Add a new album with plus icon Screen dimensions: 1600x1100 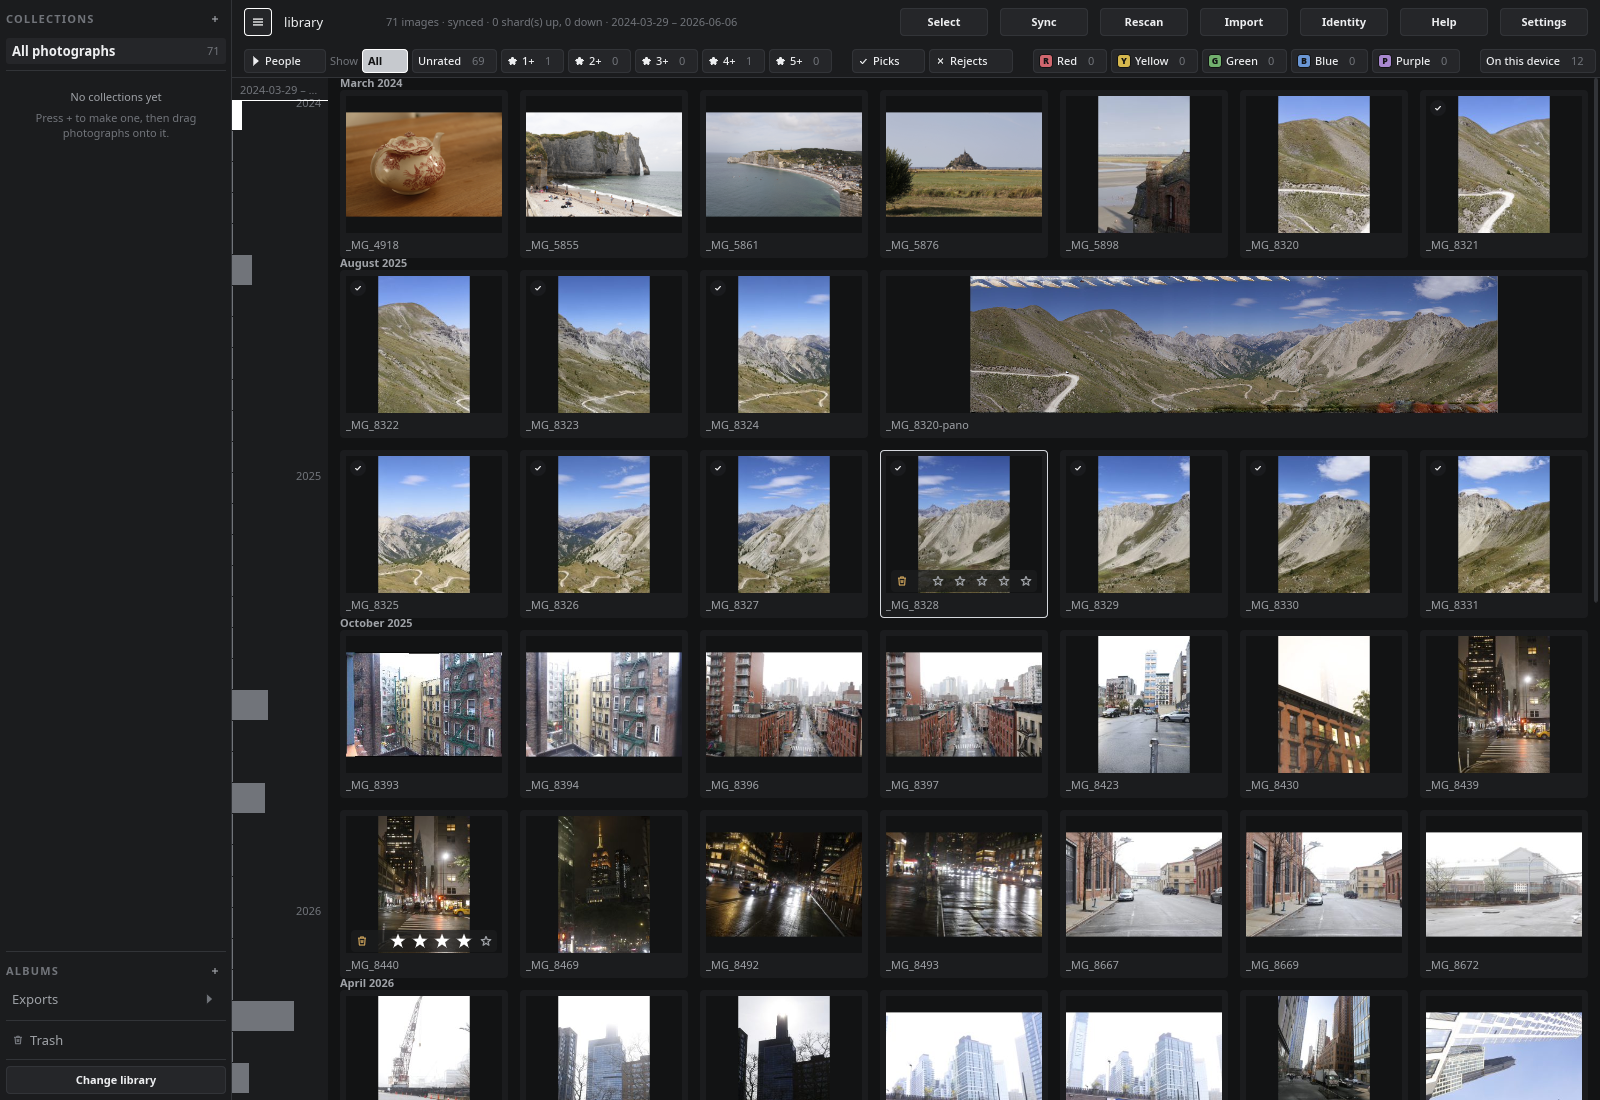215,971
